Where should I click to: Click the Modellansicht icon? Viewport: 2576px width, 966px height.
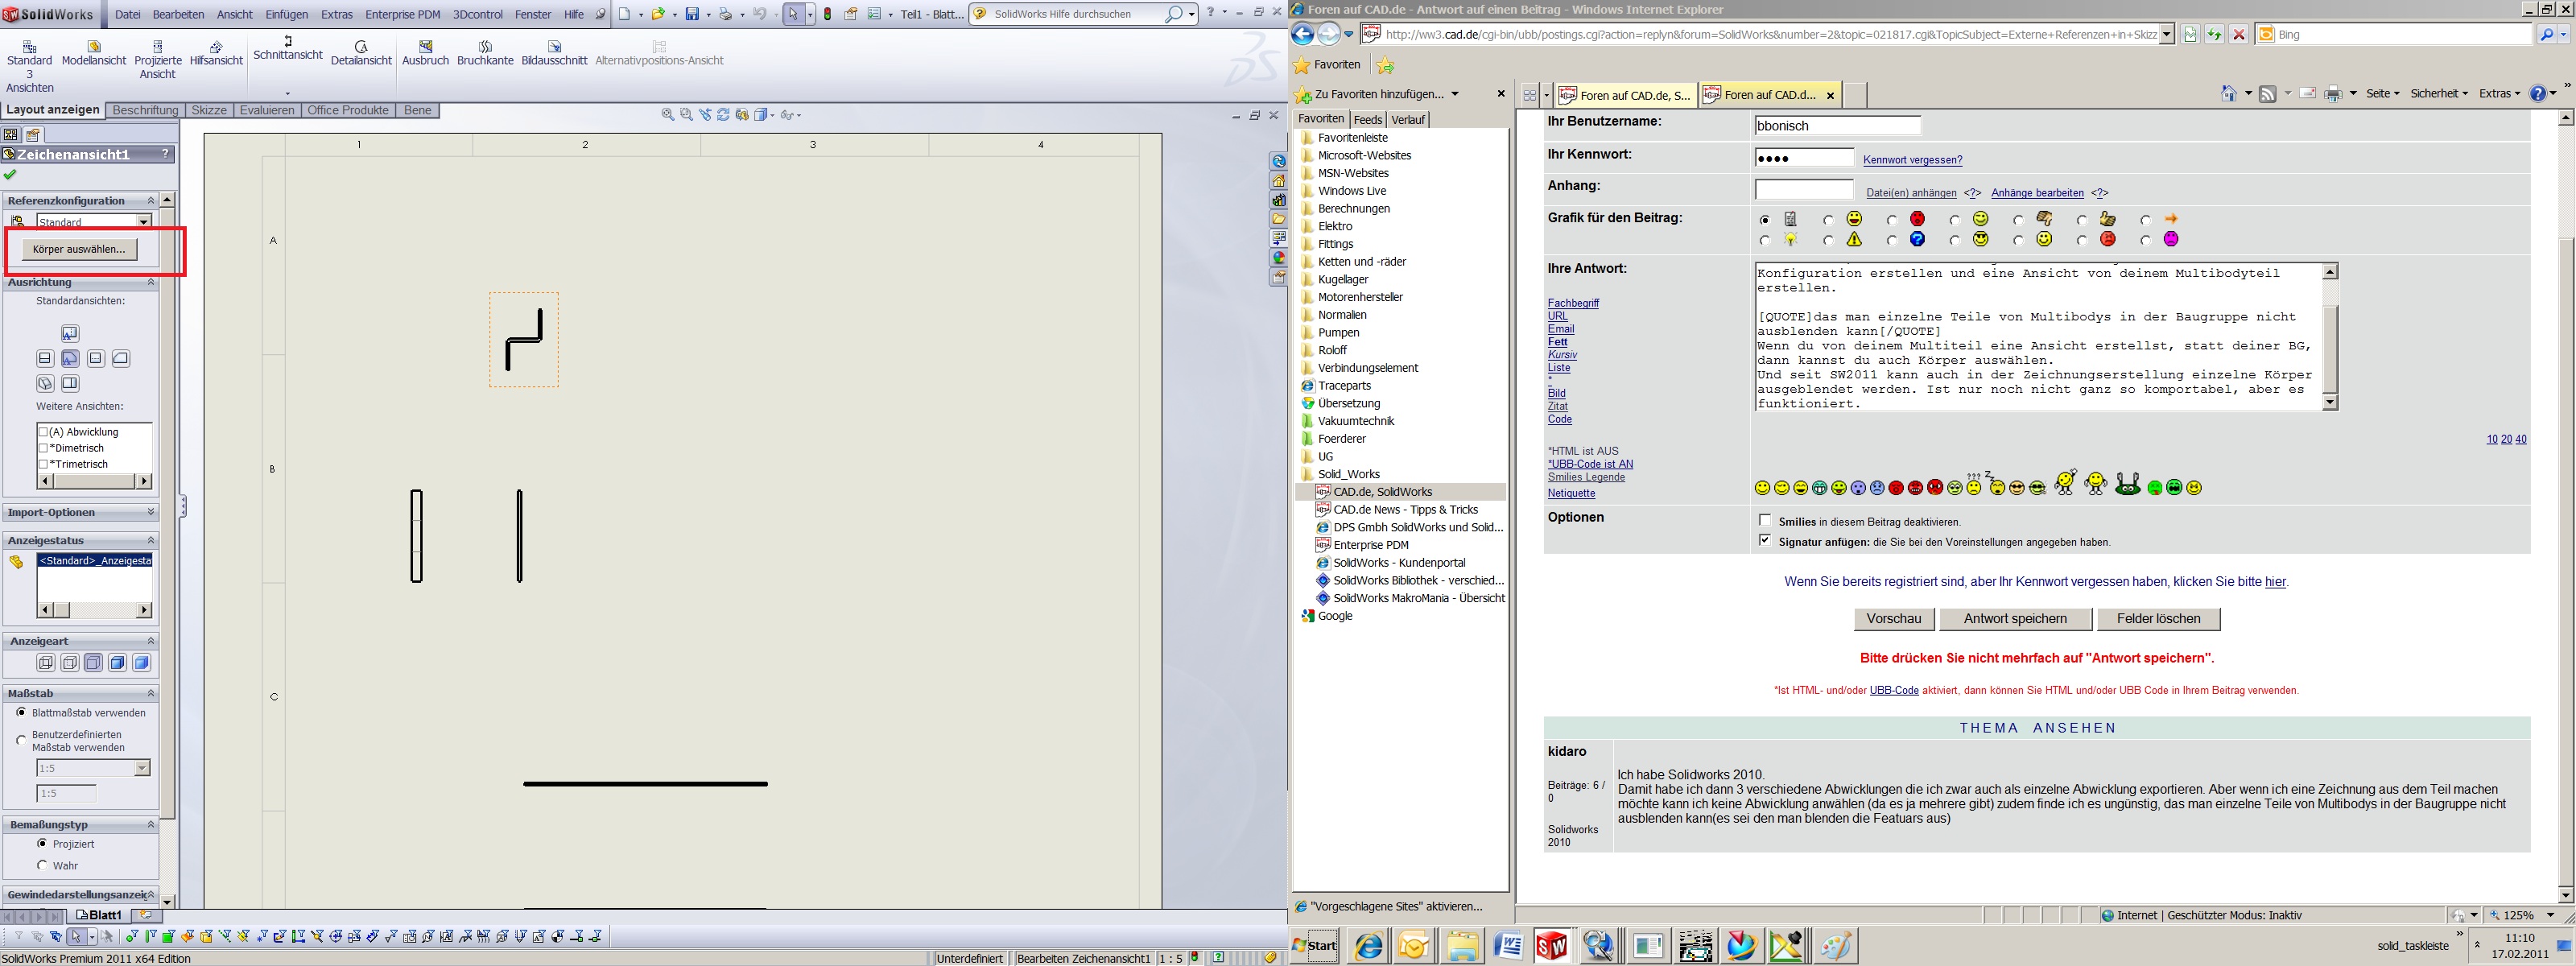[x=94, y=47]
